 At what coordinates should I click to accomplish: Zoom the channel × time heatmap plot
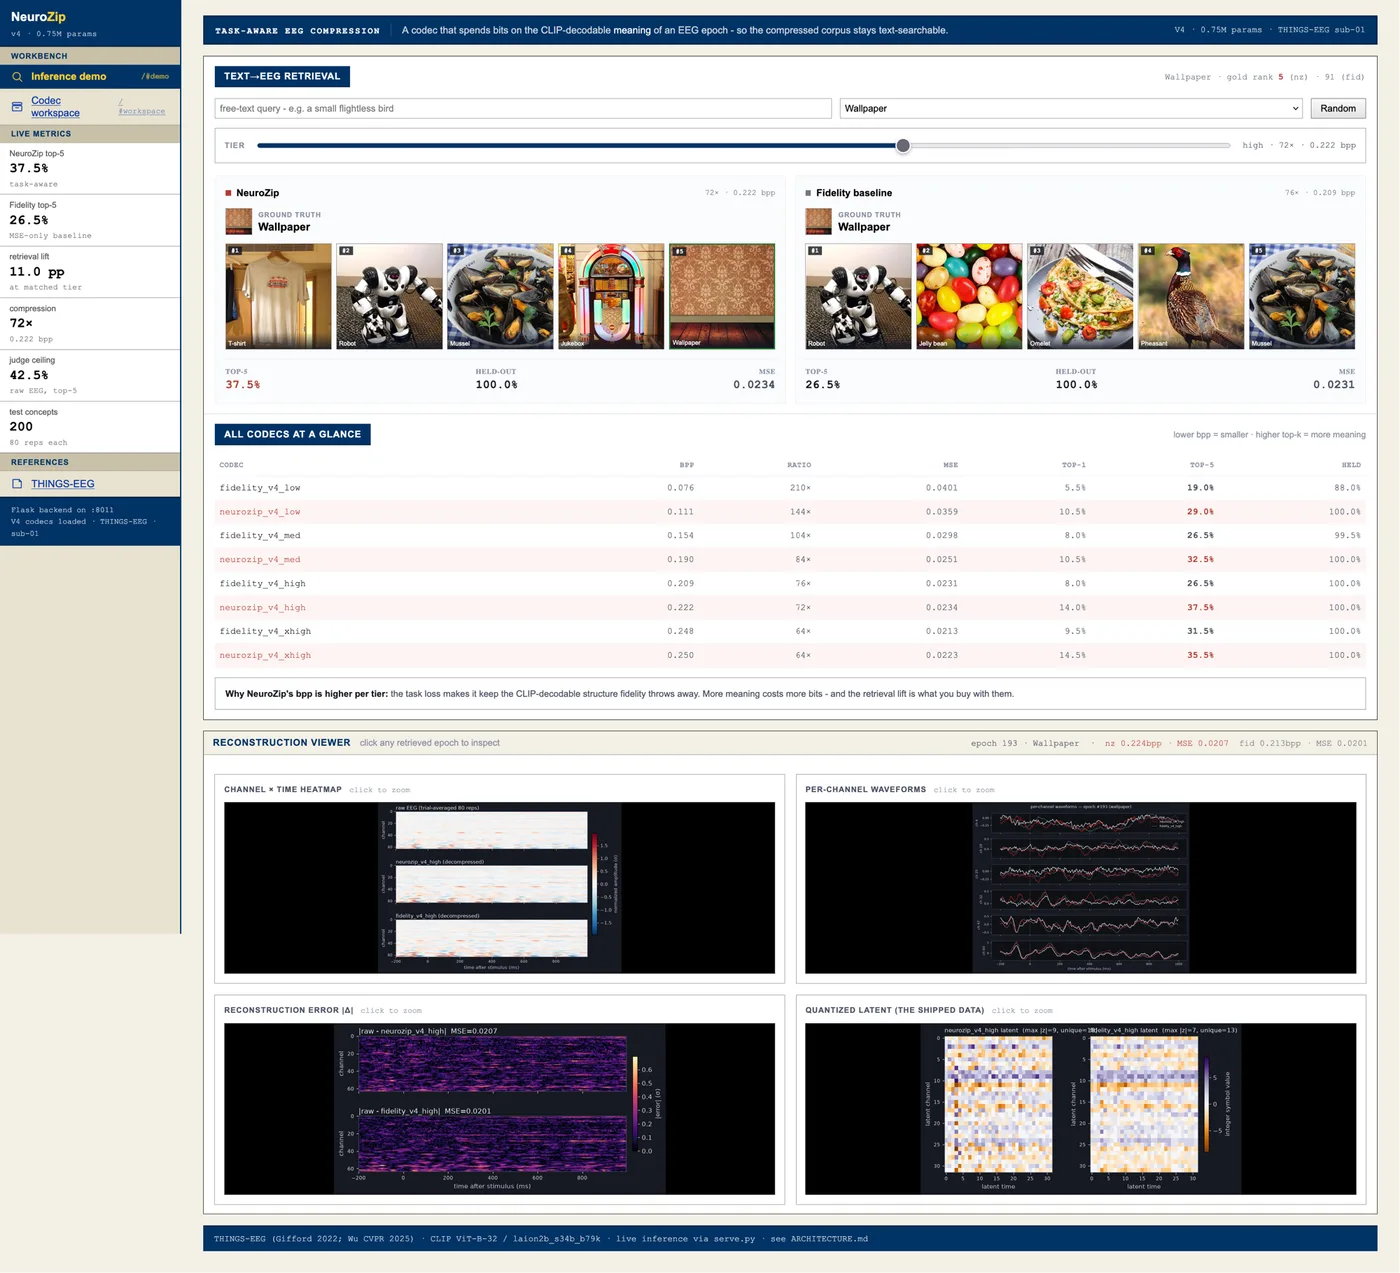click(499, 888)
